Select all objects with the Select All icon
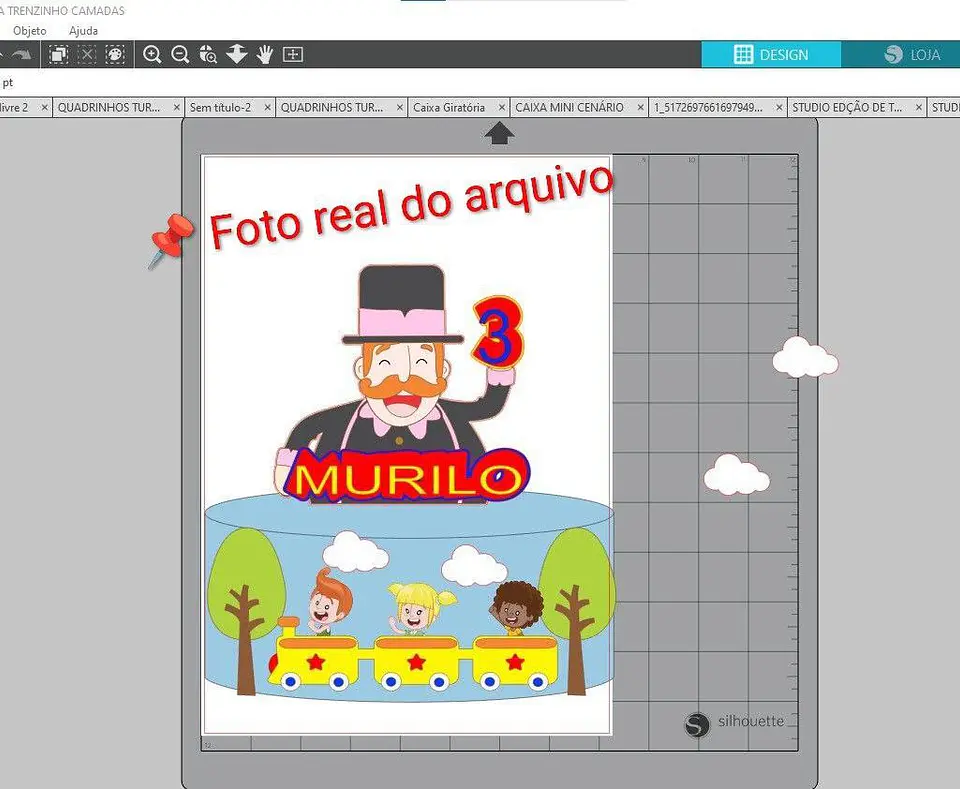Viewport: 960px width, 789px height. coord(59,54)
